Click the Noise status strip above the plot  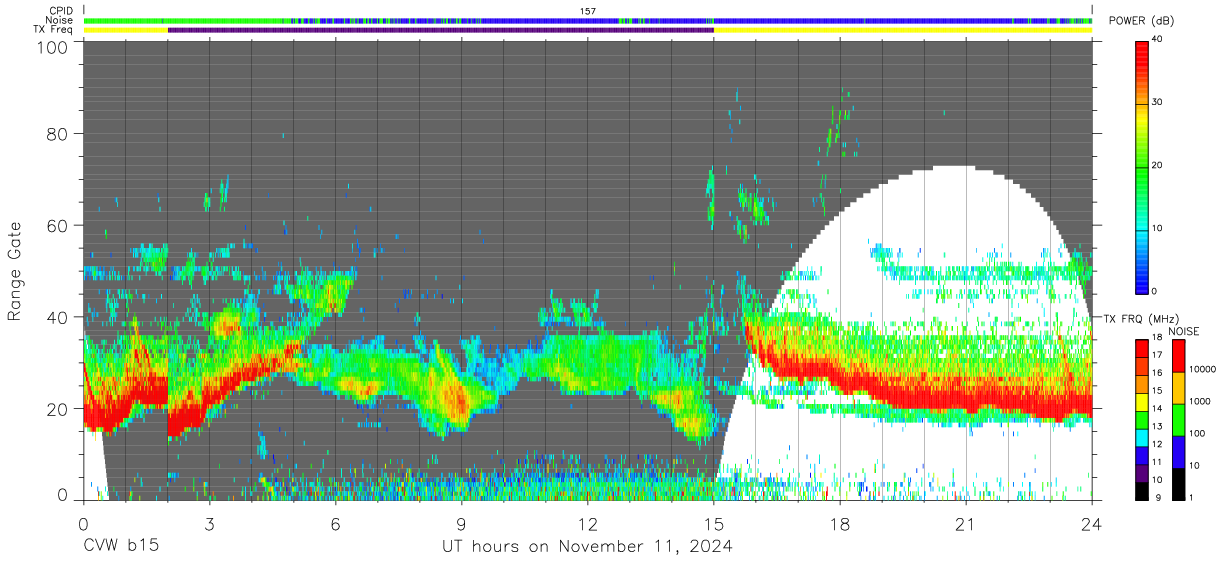tap(587, 20)
